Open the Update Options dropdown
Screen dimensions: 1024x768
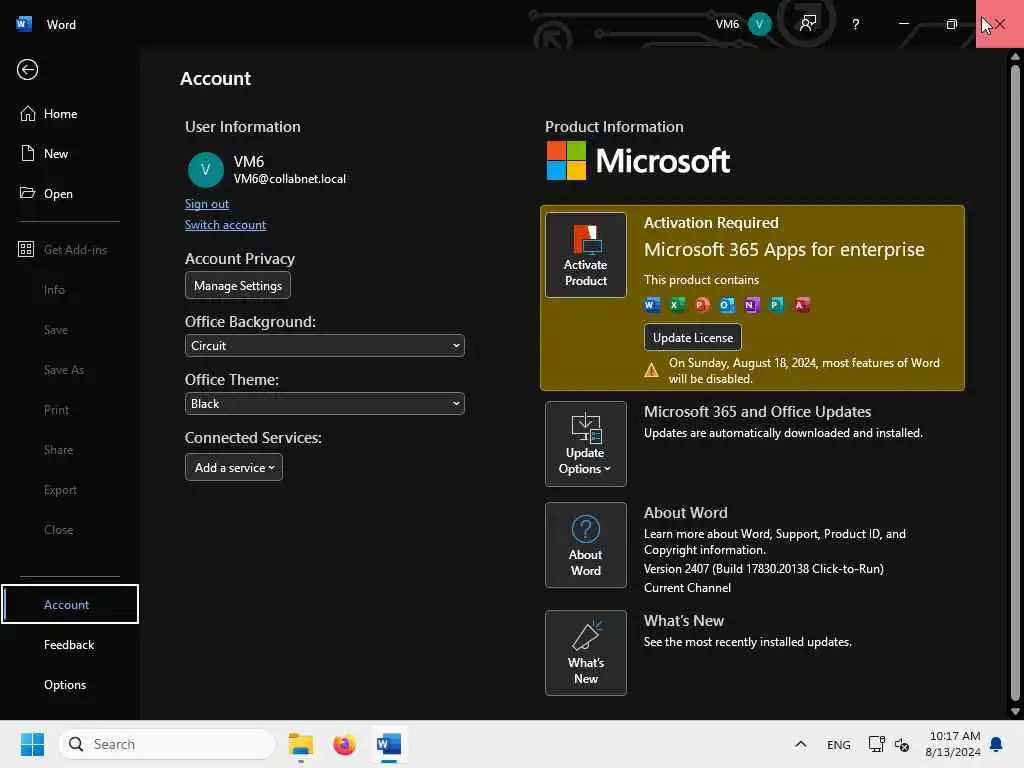click(586, 444)
